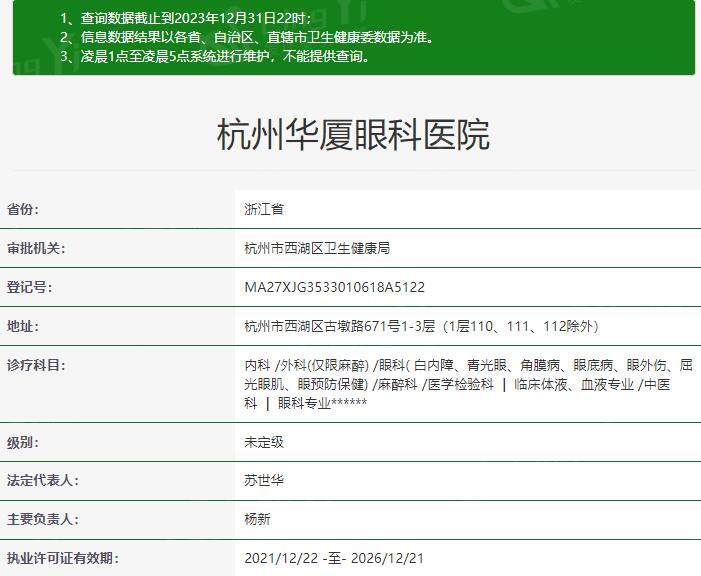Click the departments text starting 内科 /外科
701x576 pixels.
(x=469, y=384)
